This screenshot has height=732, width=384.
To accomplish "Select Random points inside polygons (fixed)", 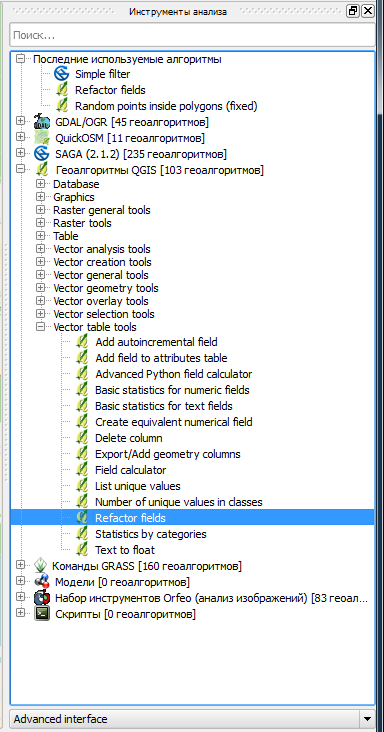I will pos(166,106).
